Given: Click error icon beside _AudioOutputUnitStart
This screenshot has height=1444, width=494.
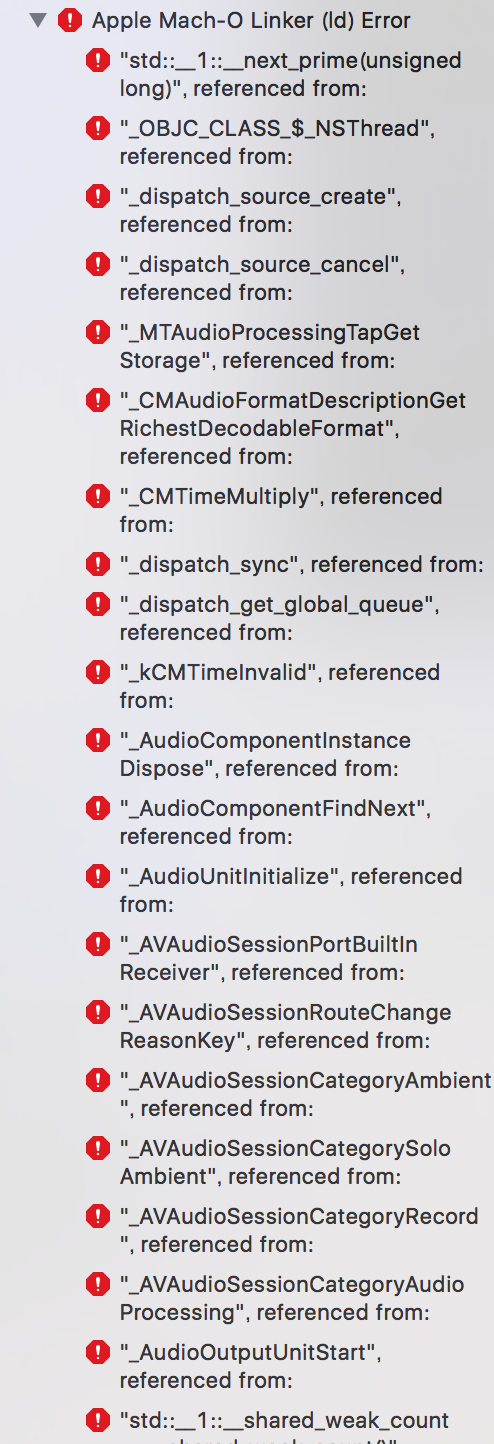Looking at the screenshot, I should [x=98, y=1352].
